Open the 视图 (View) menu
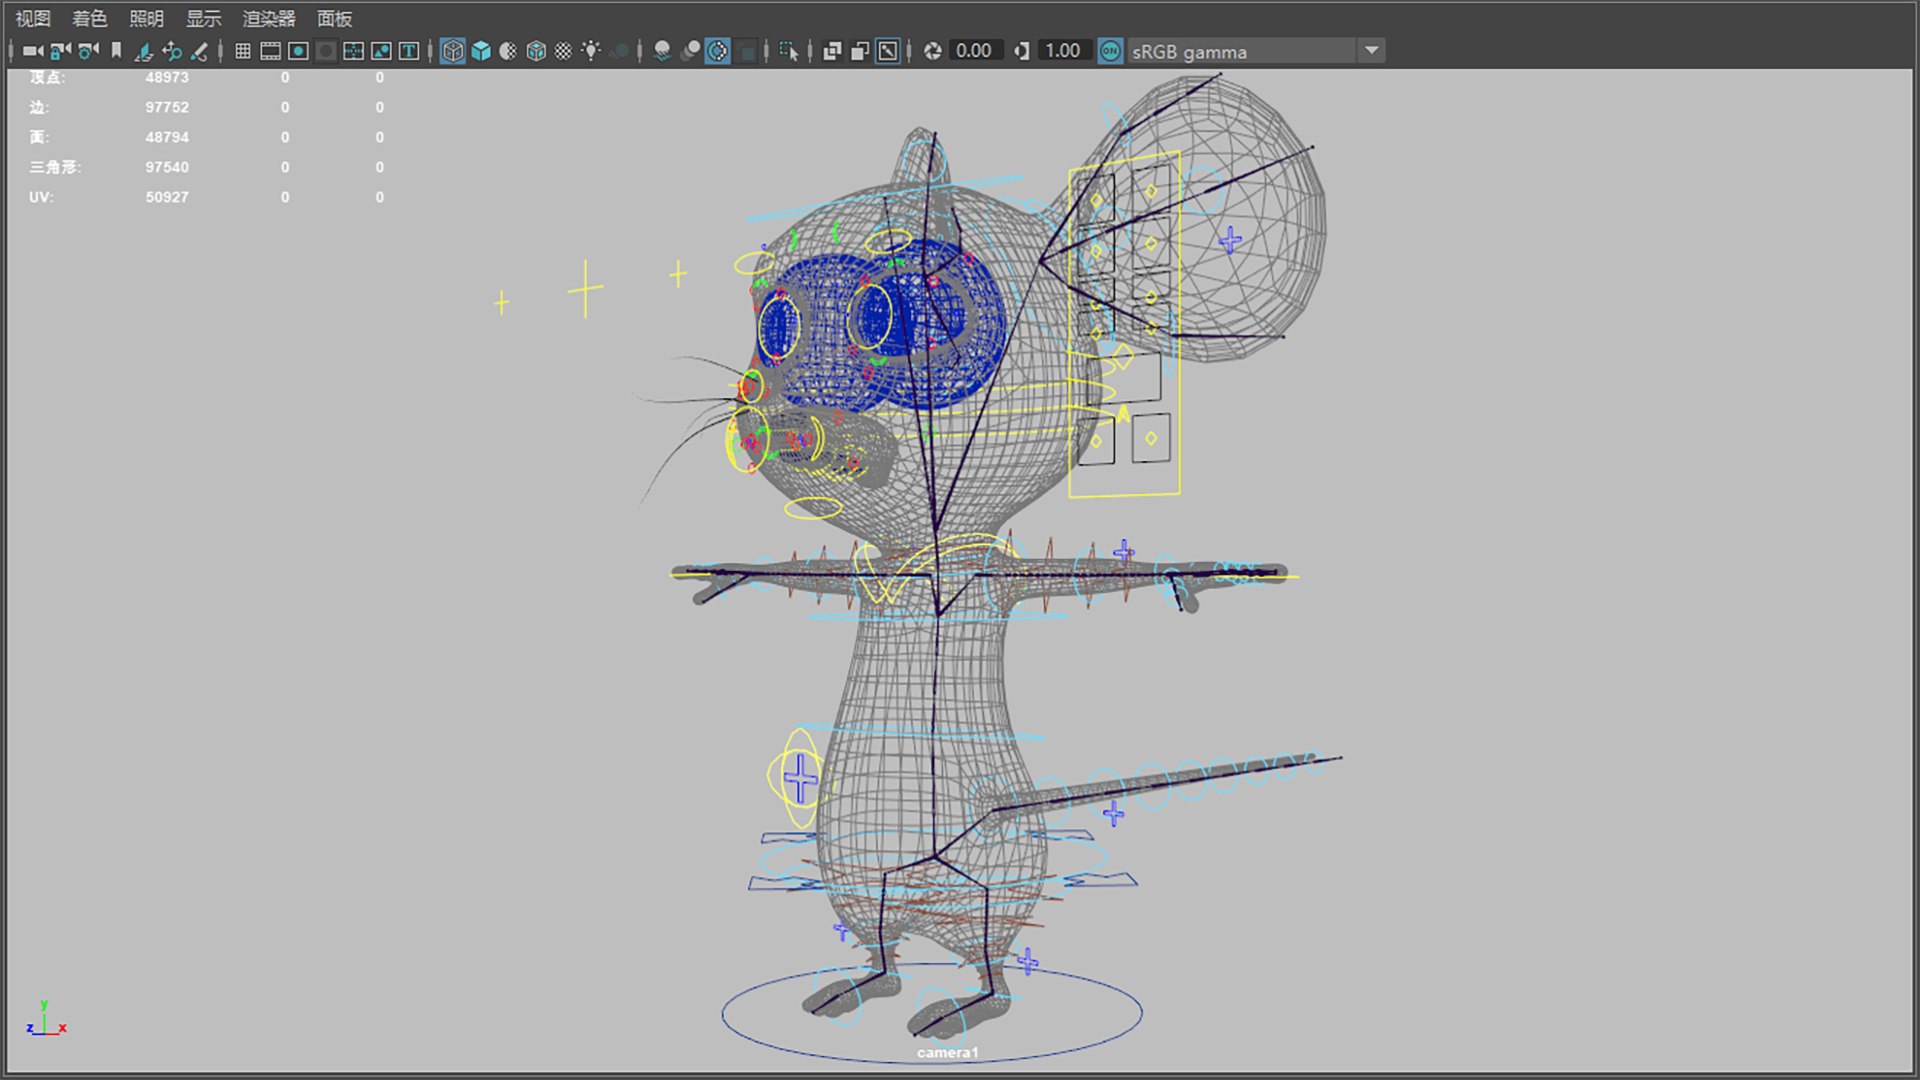The width and height of the screenshot is (1920, 1080). pyautogui.click(x=32, y=19)
